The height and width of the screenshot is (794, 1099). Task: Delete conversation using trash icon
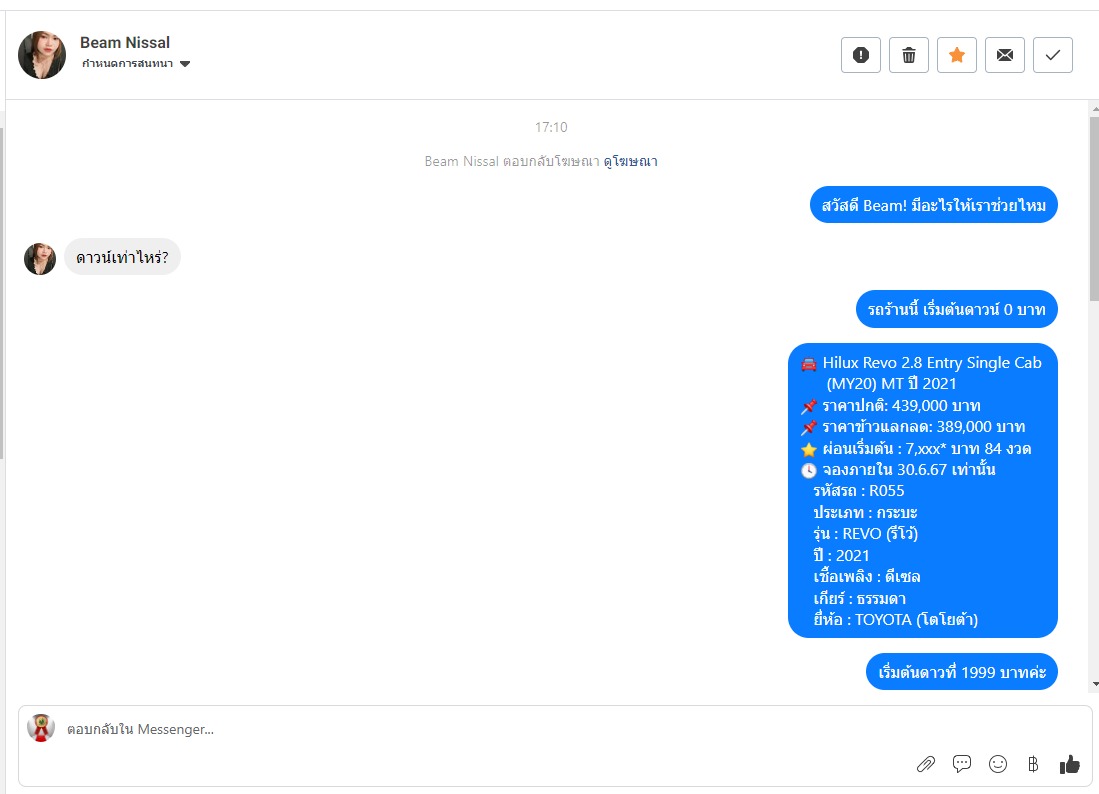(x=908, y=55)
